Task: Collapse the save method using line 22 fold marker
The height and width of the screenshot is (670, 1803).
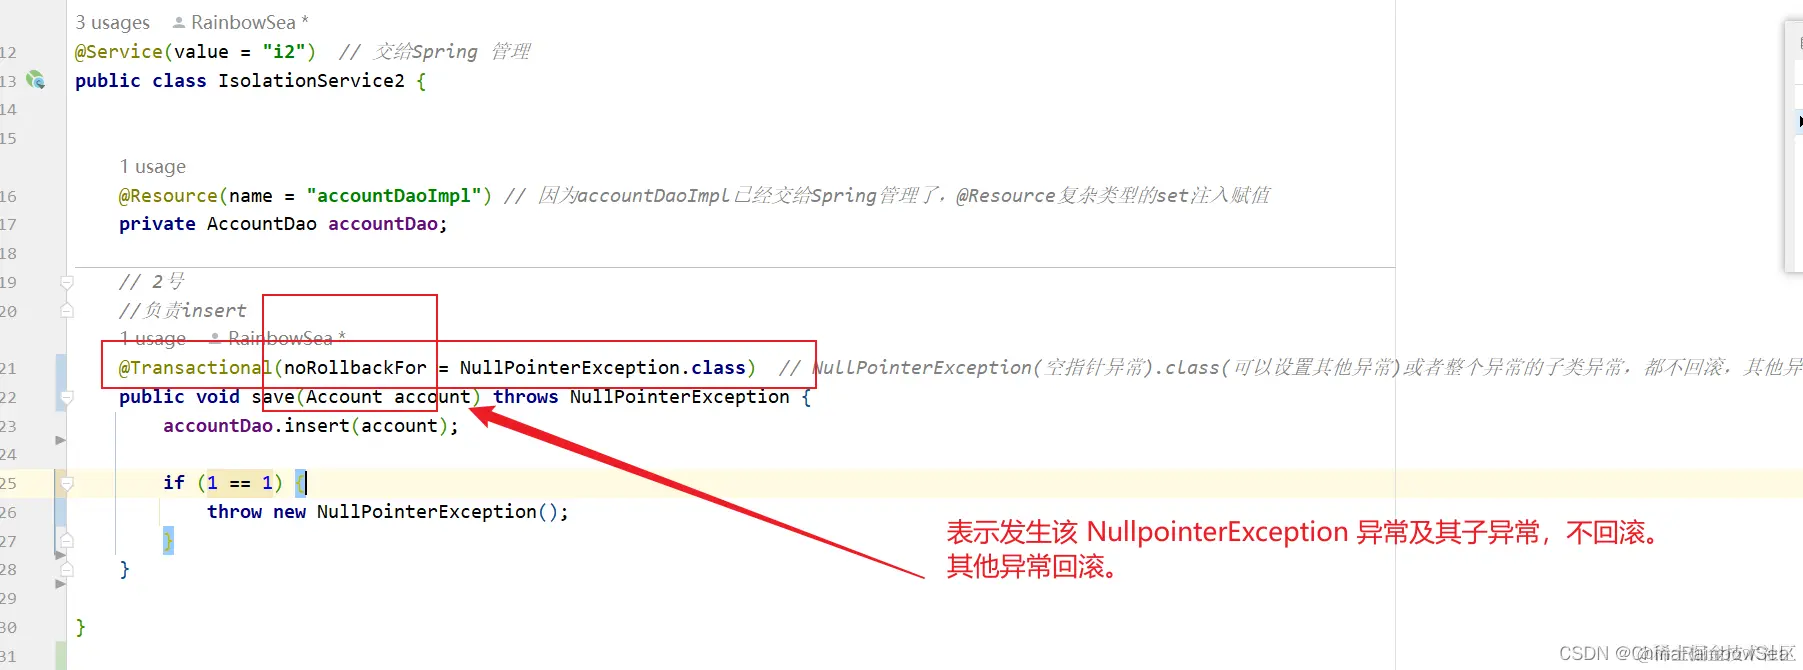Action: point(67,397)
